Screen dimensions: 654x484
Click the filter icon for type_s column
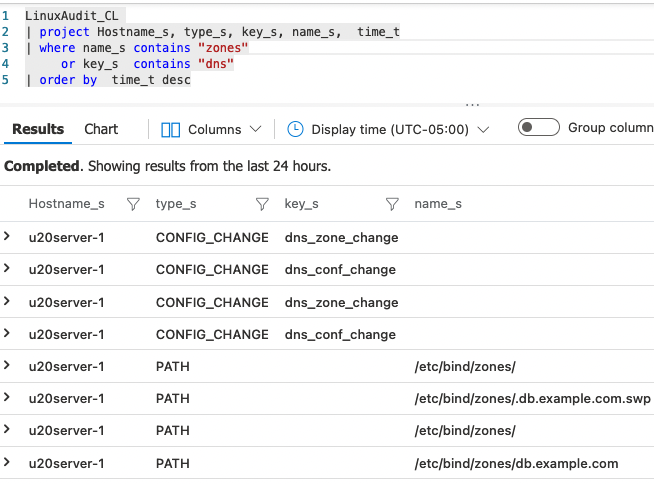point(262,204)
